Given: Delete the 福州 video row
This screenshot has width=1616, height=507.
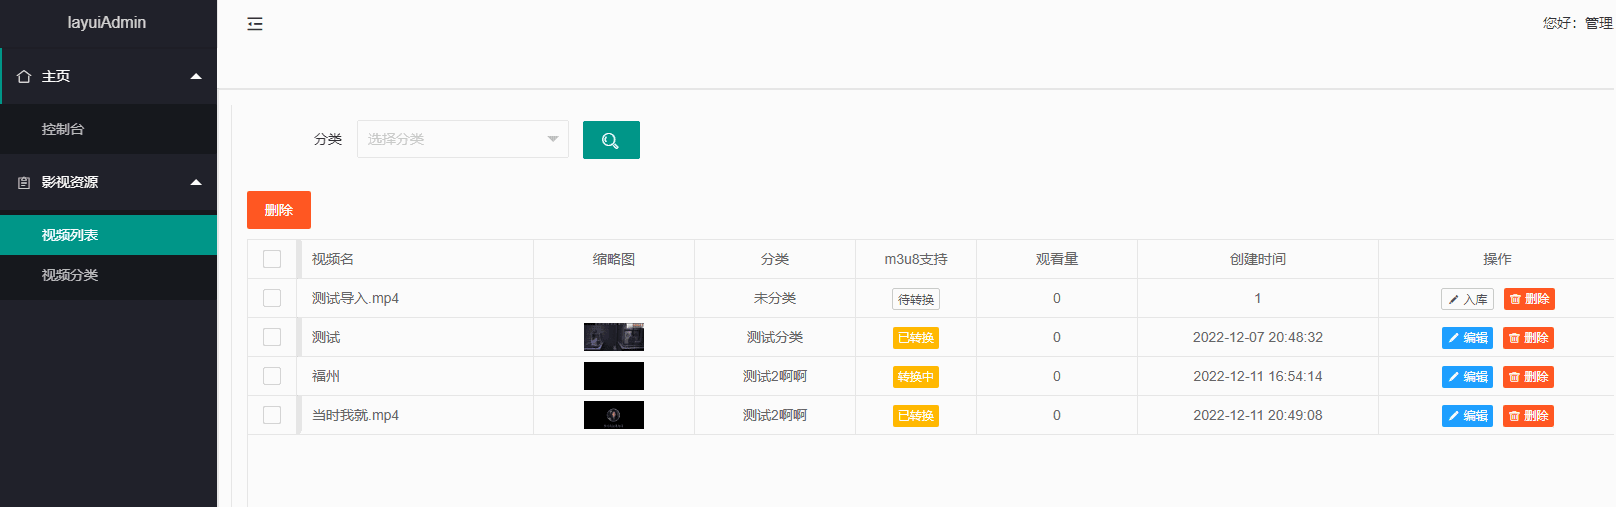Looking at the screenshot, I should [1528, 377].
